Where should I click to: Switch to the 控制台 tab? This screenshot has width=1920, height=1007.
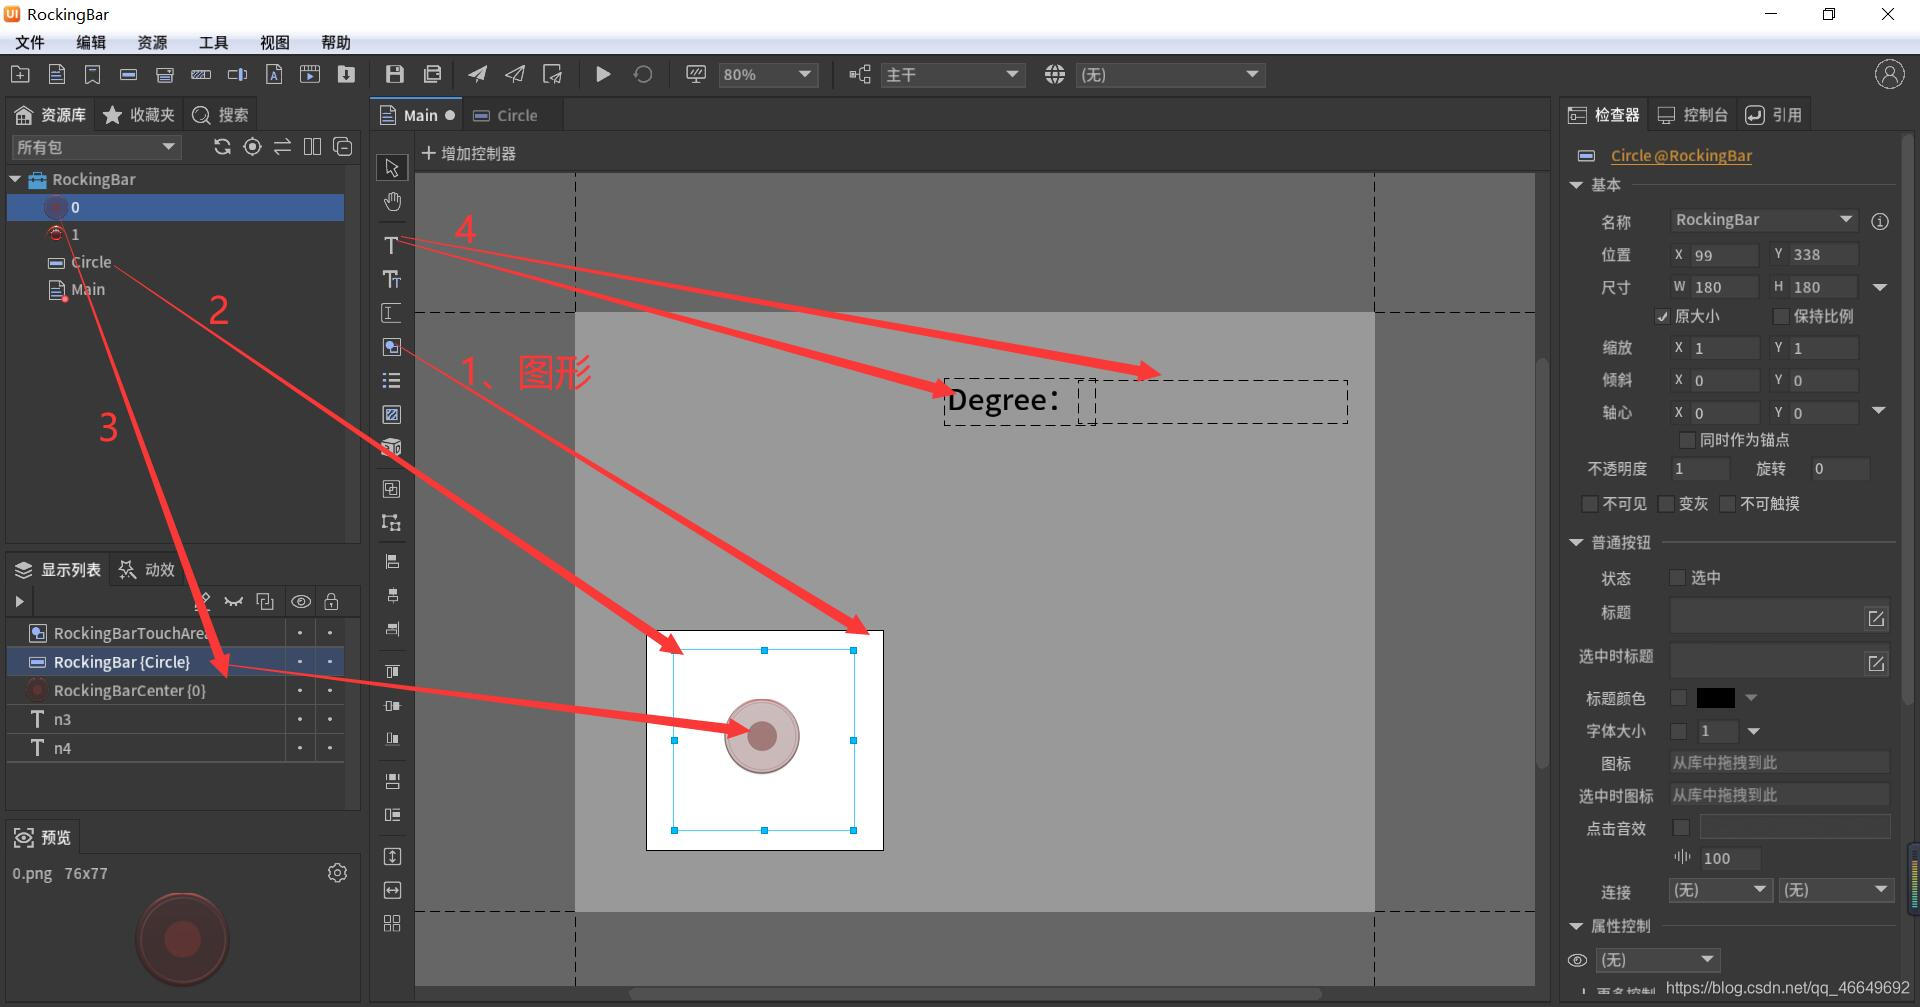[1693, 115]
